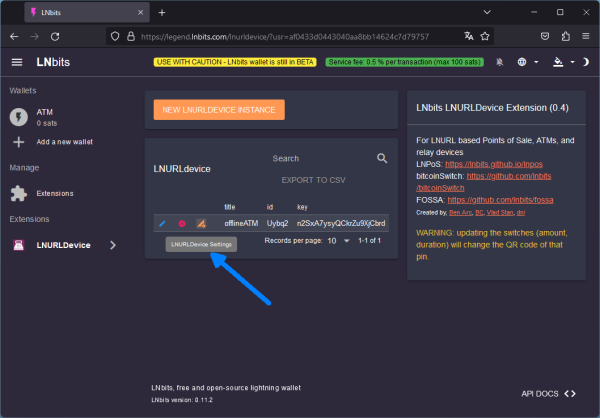Close the LNbits browser tab

pyautogui.click(x=140, y=13)
